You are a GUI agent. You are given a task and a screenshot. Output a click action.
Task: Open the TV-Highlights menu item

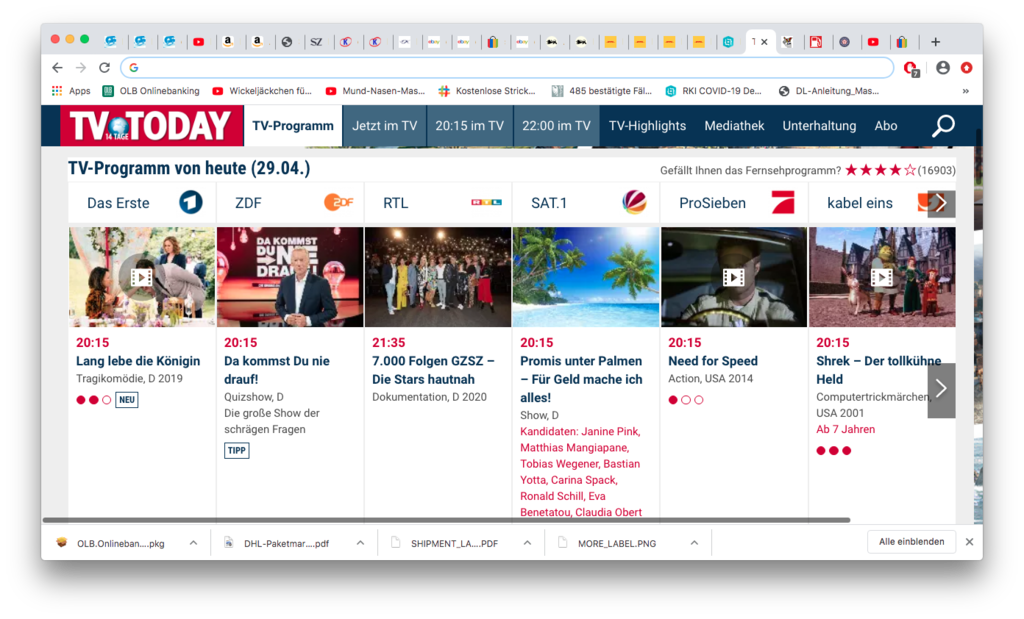[x=647, y=125]
